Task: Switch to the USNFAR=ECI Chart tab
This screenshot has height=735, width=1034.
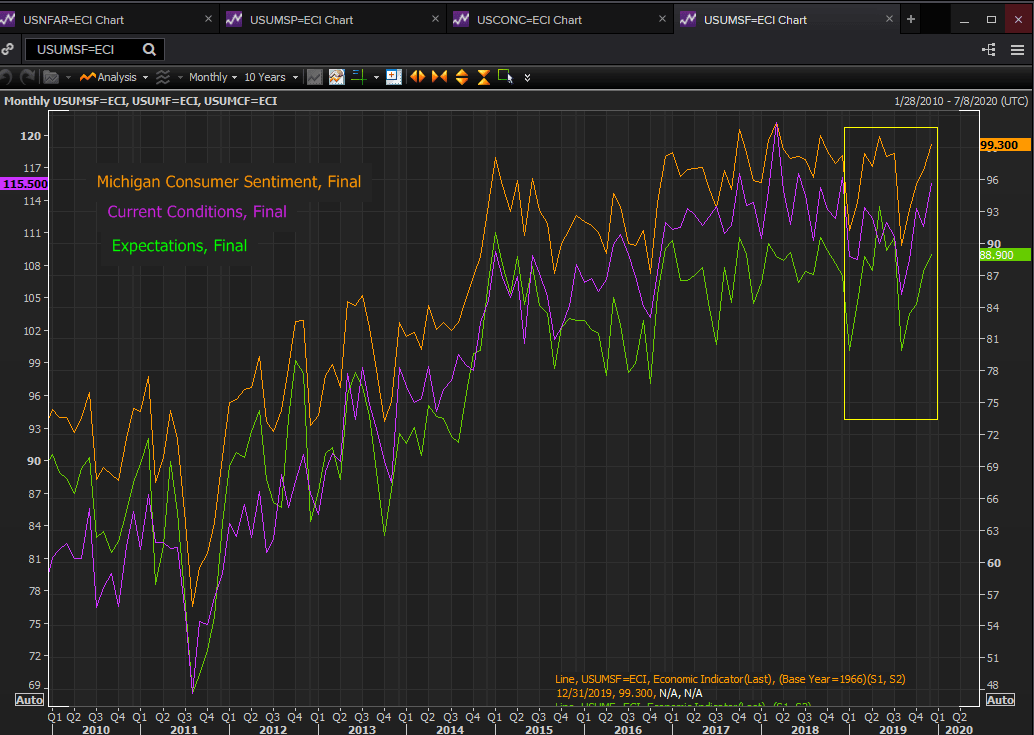Action: pyautogui.click(x=73, y=19)
